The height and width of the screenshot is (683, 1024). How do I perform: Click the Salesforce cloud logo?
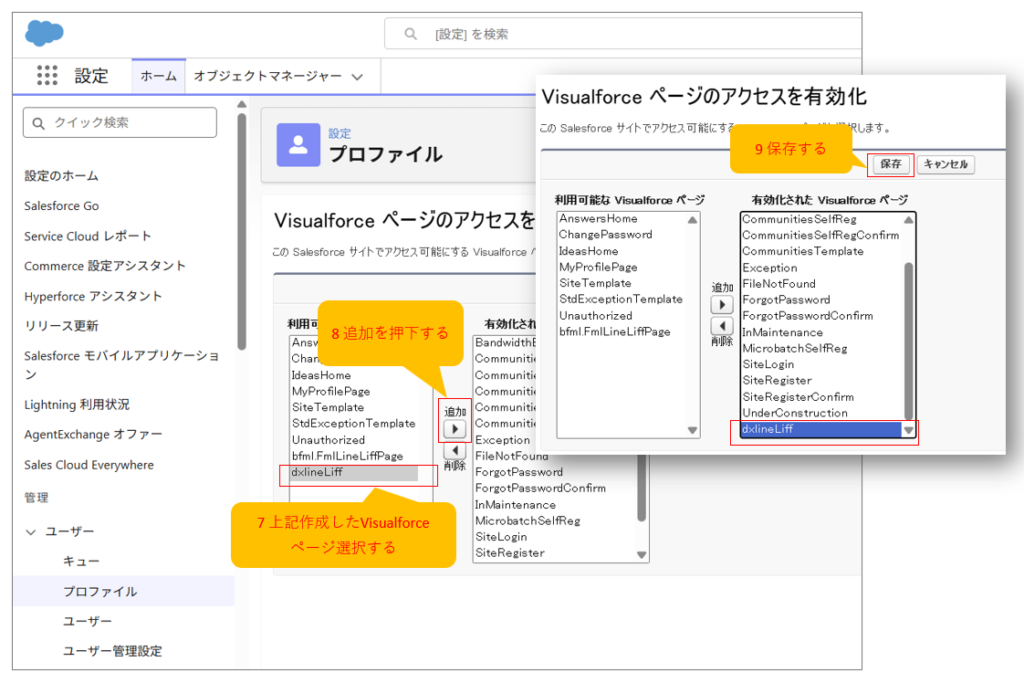click(x=44, y=33)
